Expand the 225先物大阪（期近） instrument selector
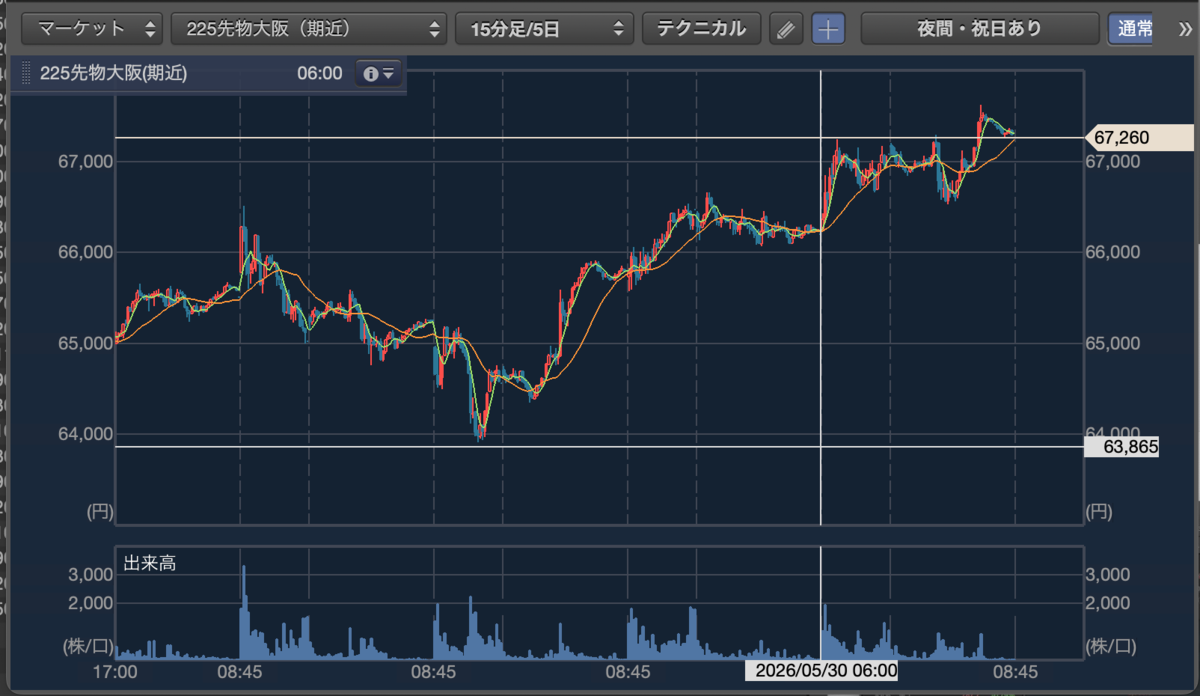Image resolution: width=1200 pixels, height=696 pixels. [x=309, y=29]
